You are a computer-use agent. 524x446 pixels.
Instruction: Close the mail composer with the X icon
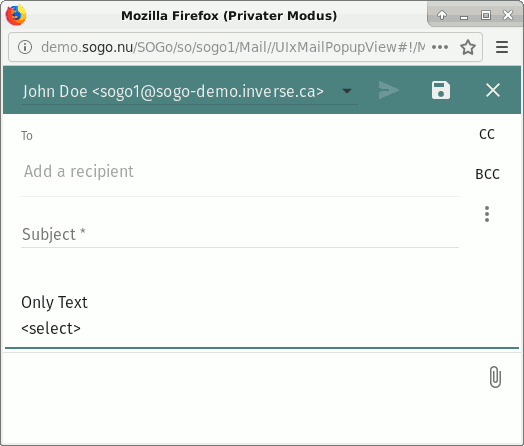[493, 90]
